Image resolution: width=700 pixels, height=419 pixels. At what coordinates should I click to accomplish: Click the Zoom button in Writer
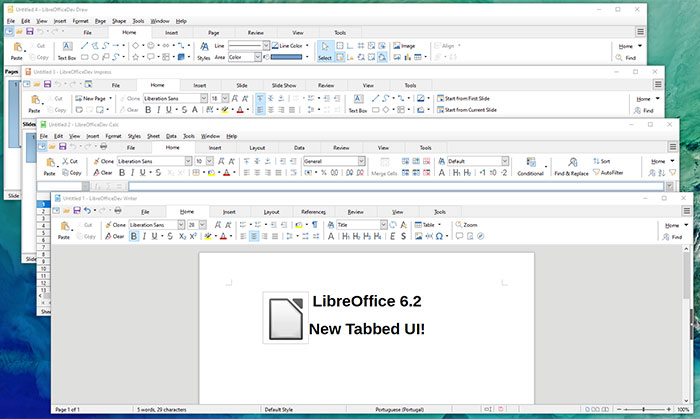click(x=466, y=225)
